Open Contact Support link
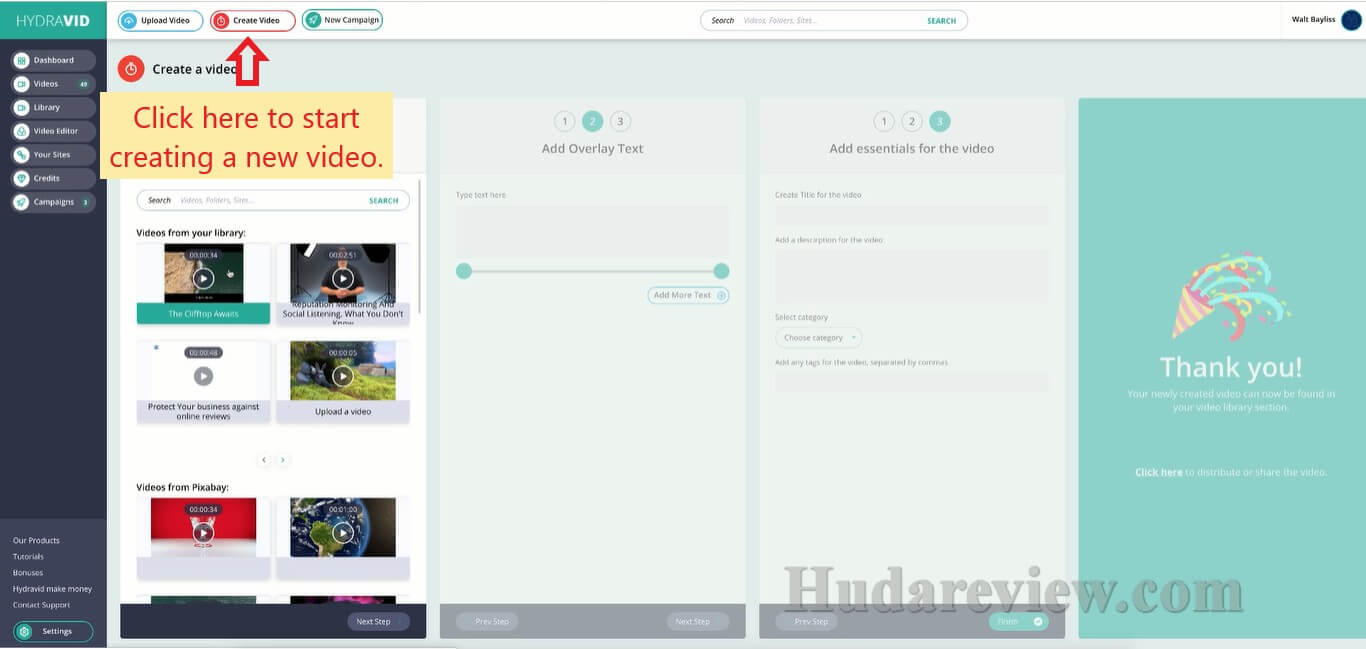This screenshot has height=649, width=1366. pos(41,605)
